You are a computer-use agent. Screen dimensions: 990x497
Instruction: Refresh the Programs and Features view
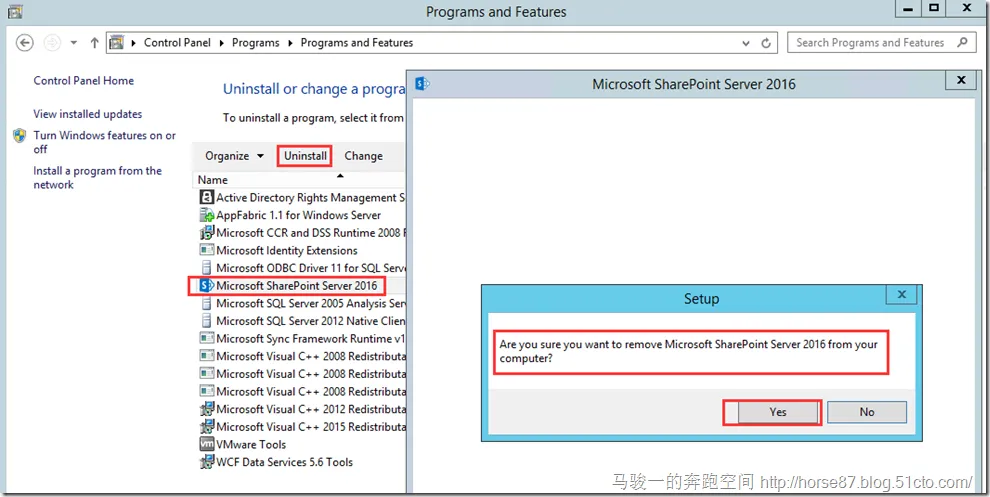click(x=766, y=44)
